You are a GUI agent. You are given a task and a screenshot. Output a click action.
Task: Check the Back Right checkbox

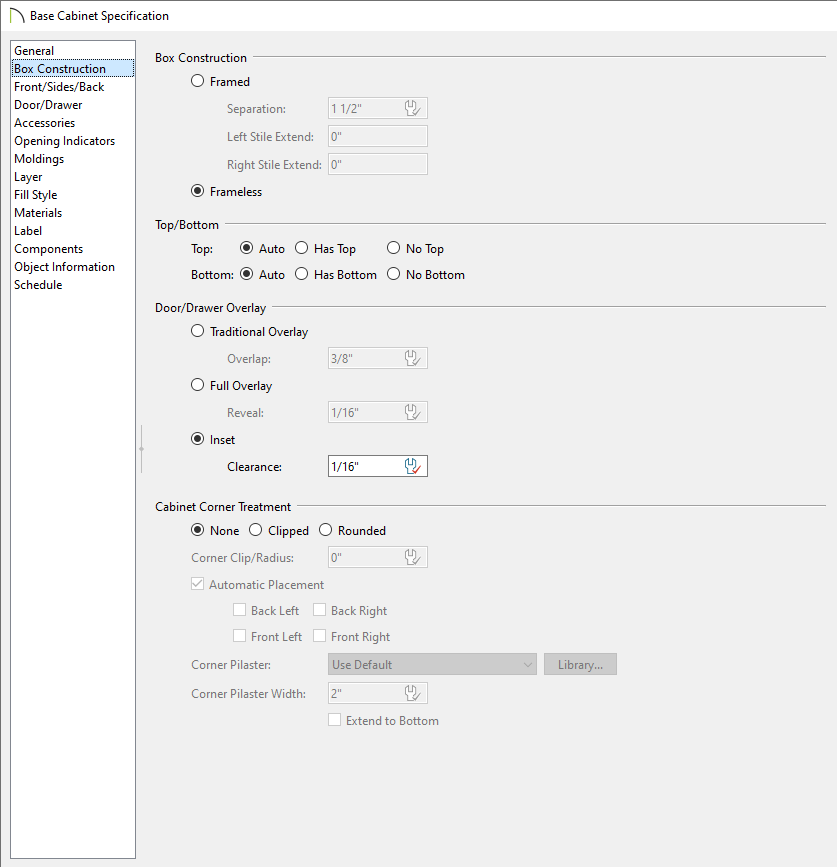click(319, 610)
